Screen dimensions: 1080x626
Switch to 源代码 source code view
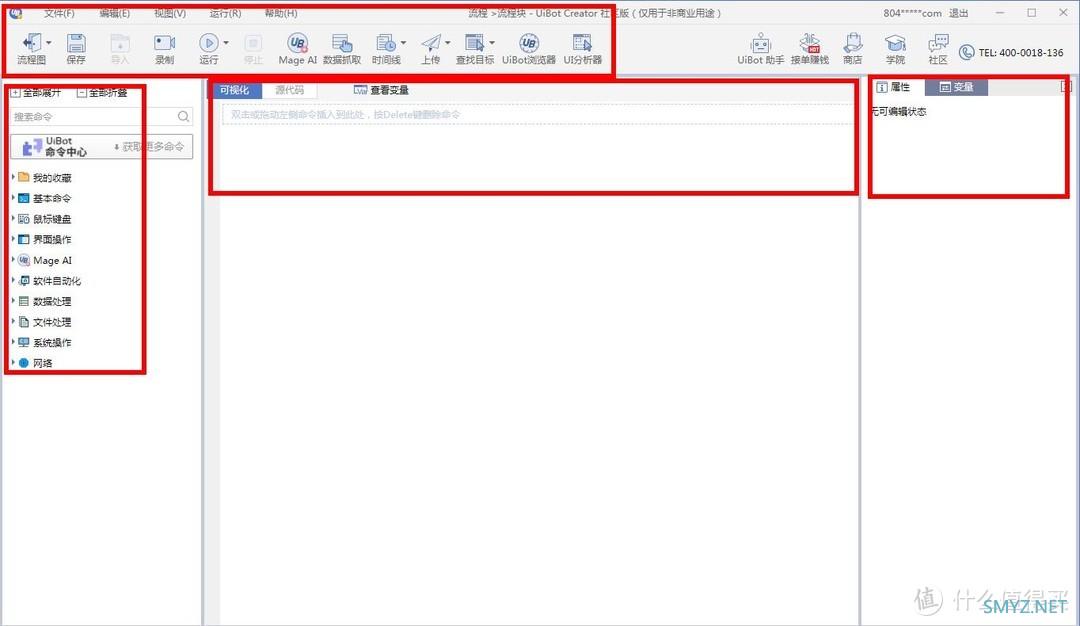pyautogui.click(x=290, y=90)
